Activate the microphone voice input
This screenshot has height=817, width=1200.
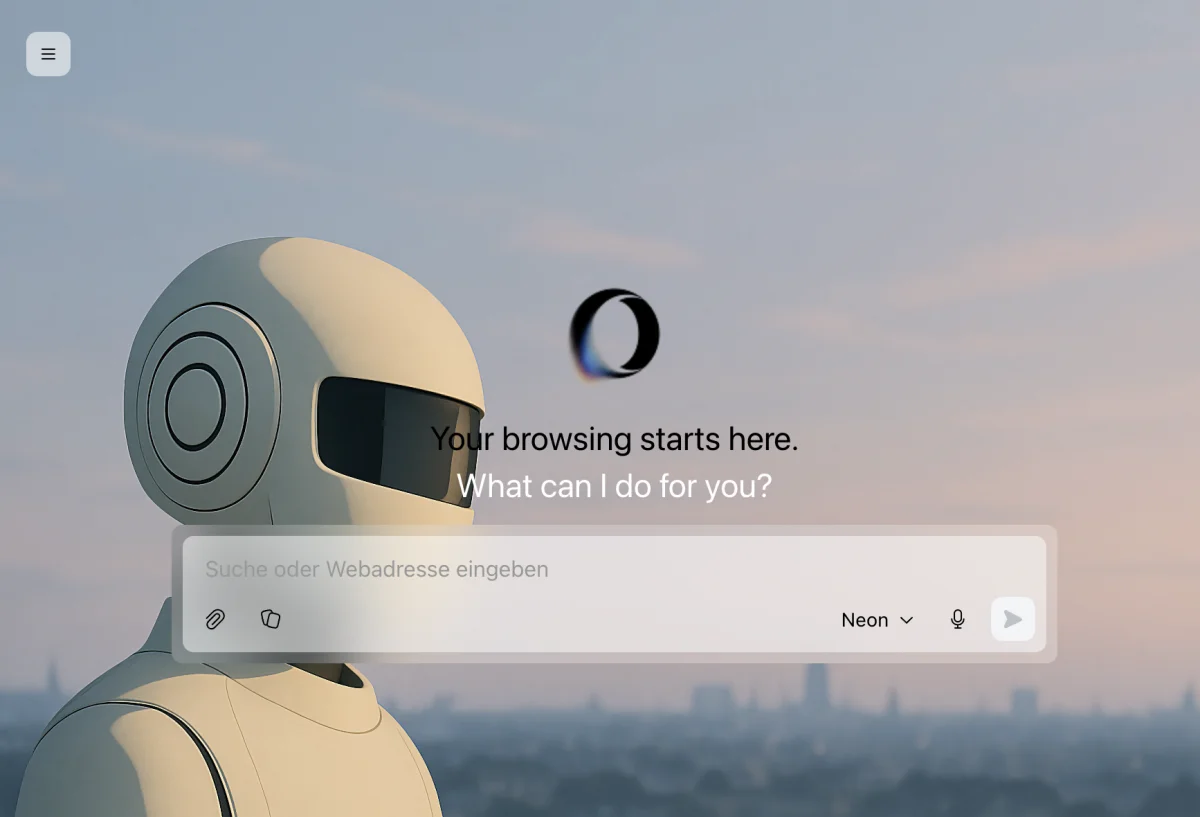pyautogui.click(x=957, y=620)
